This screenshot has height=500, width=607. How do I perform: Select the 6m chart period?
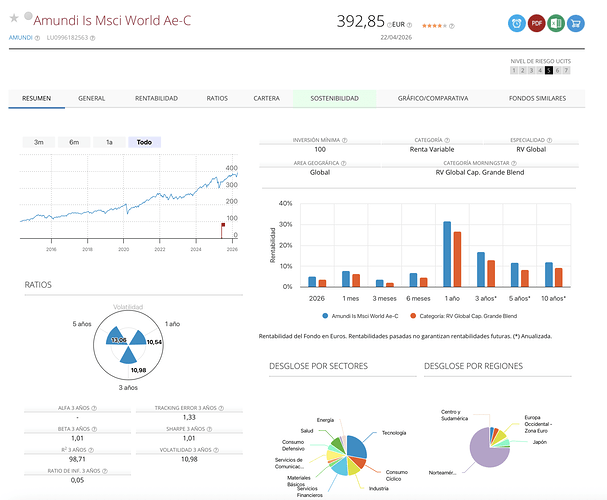click(74, 142)
